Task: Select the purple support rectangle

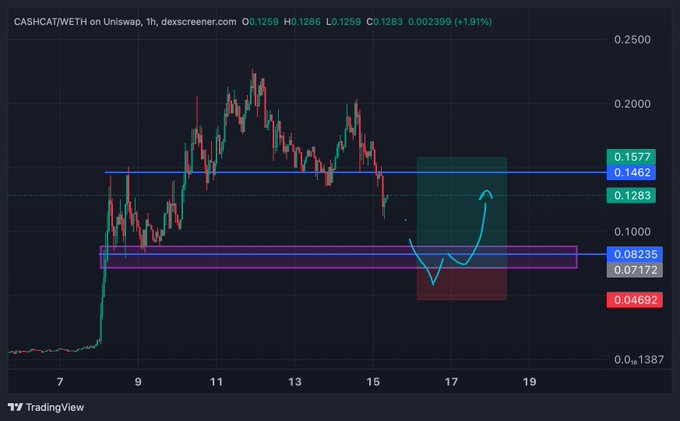Action: coord(338,258)
